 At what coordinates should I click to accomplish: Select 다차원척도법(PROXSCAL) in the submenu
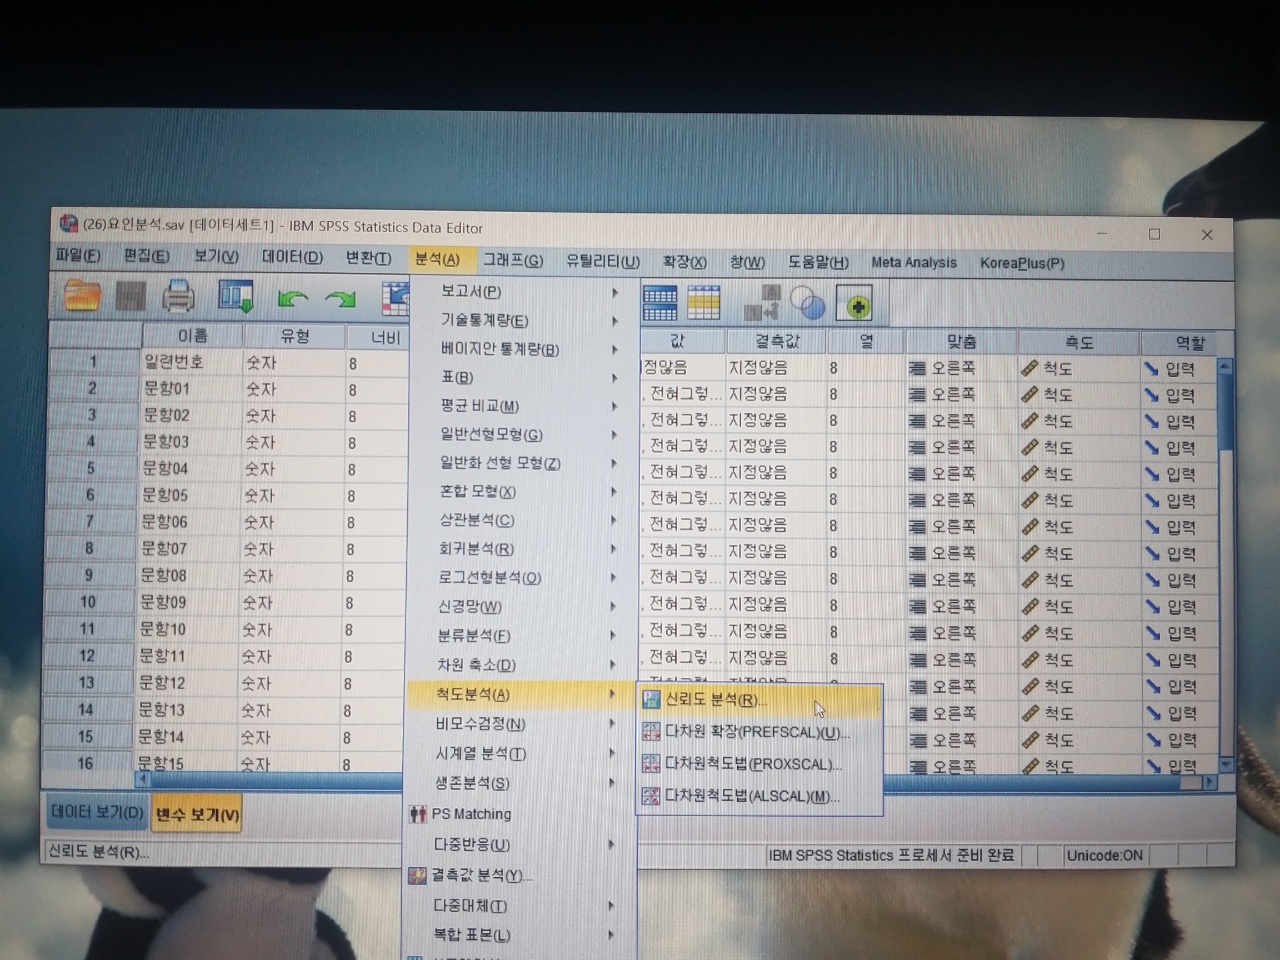[x=760, y=764]
